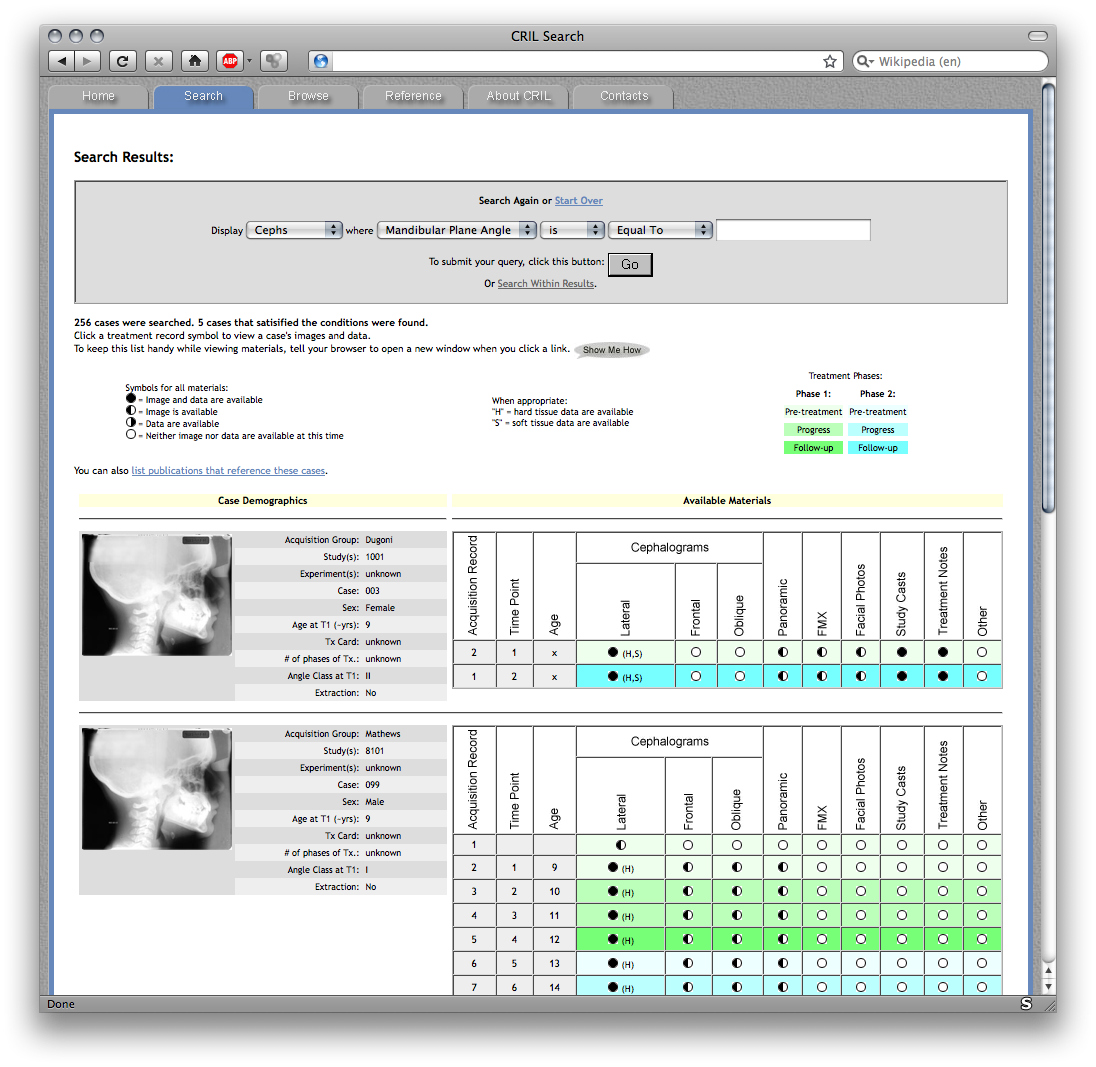Click the red ABP Adblock icon
This screenshot has width=1096, height=1067.
pos(231,61)
